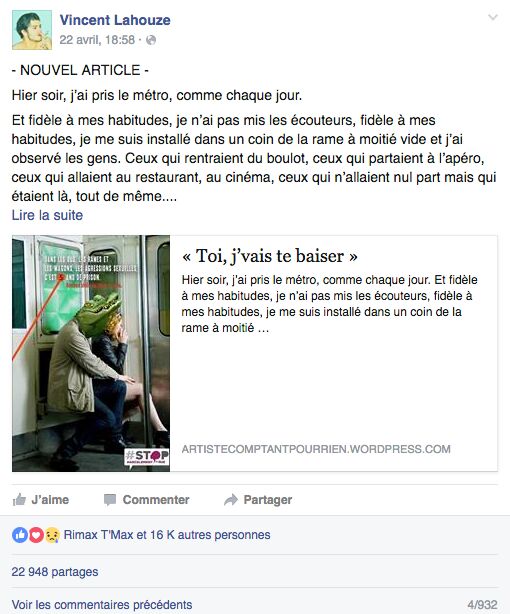Expand Voir les commentaires précédents

click(102, 604)
